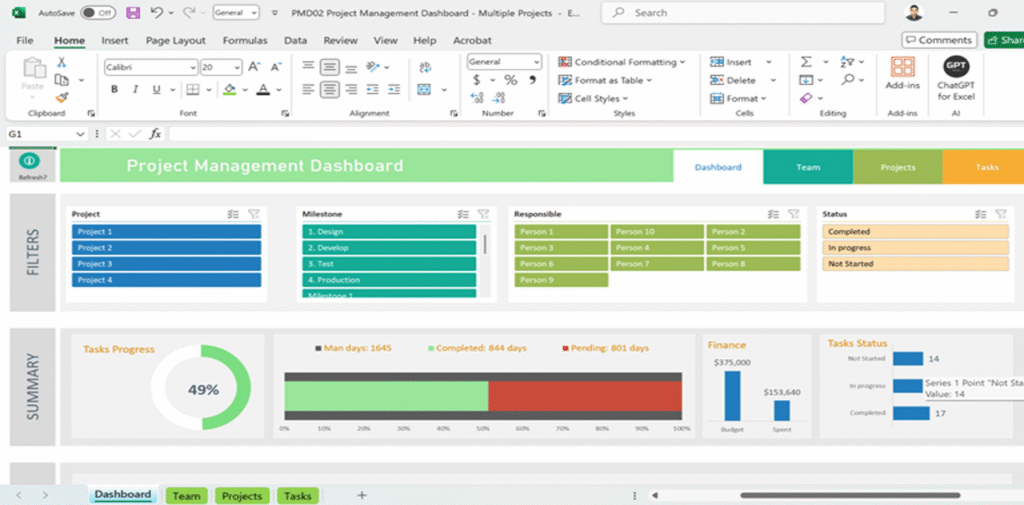Image resolution: width=1024 pixels, height=505 pixels.
Task: Click the AutoSum sigma icon
Action: coord(806,62)
